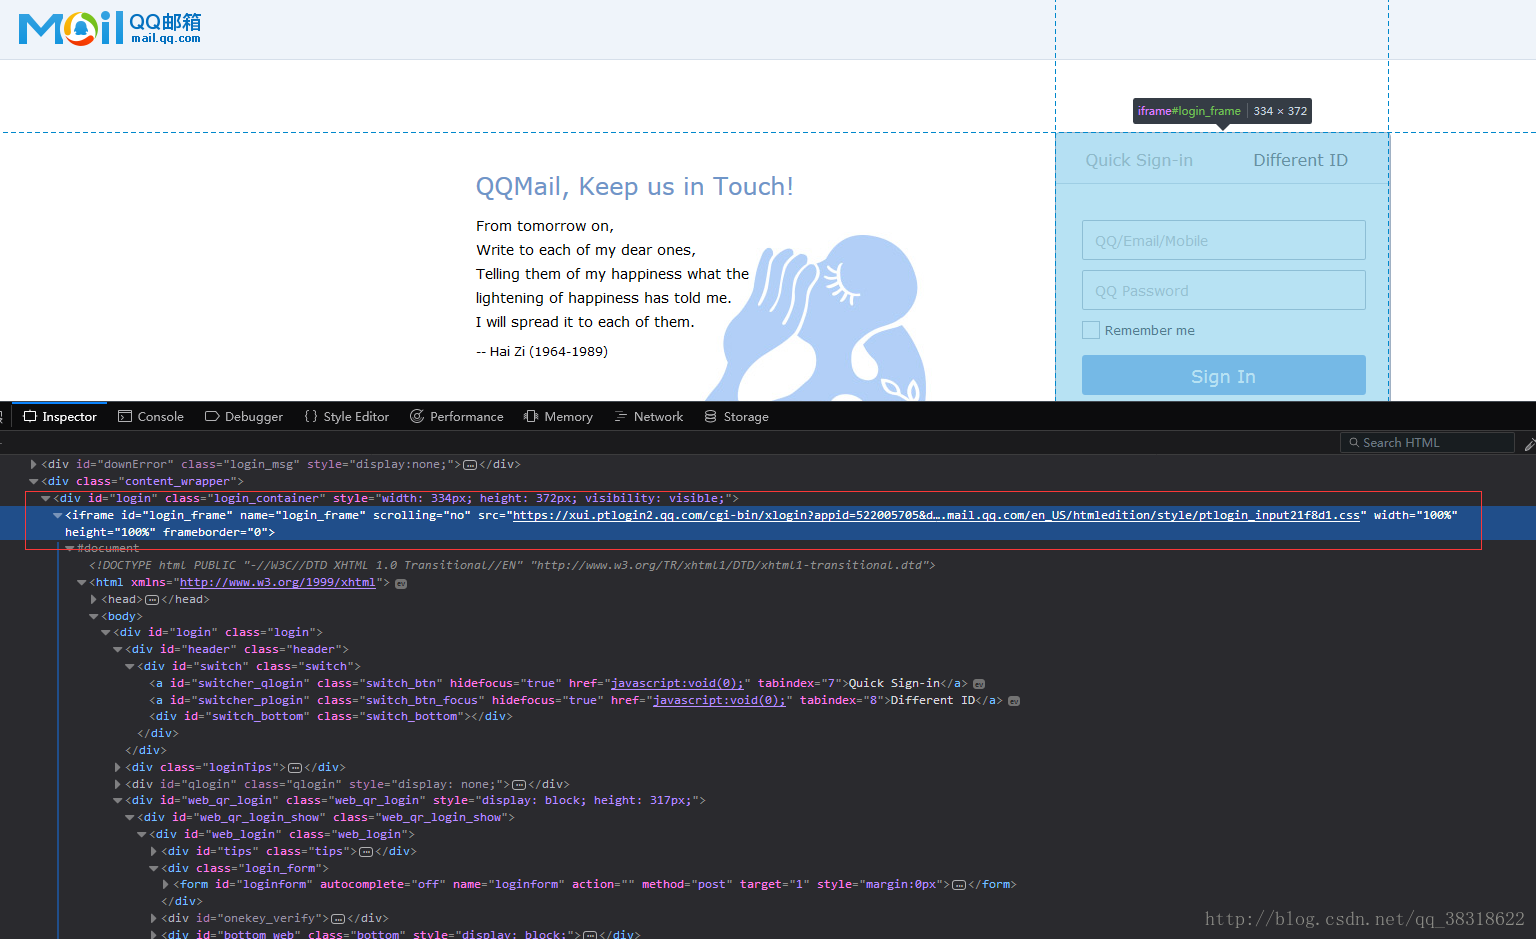
Task: Collapse the html xmlns node
Action: [x=81, y=582]
